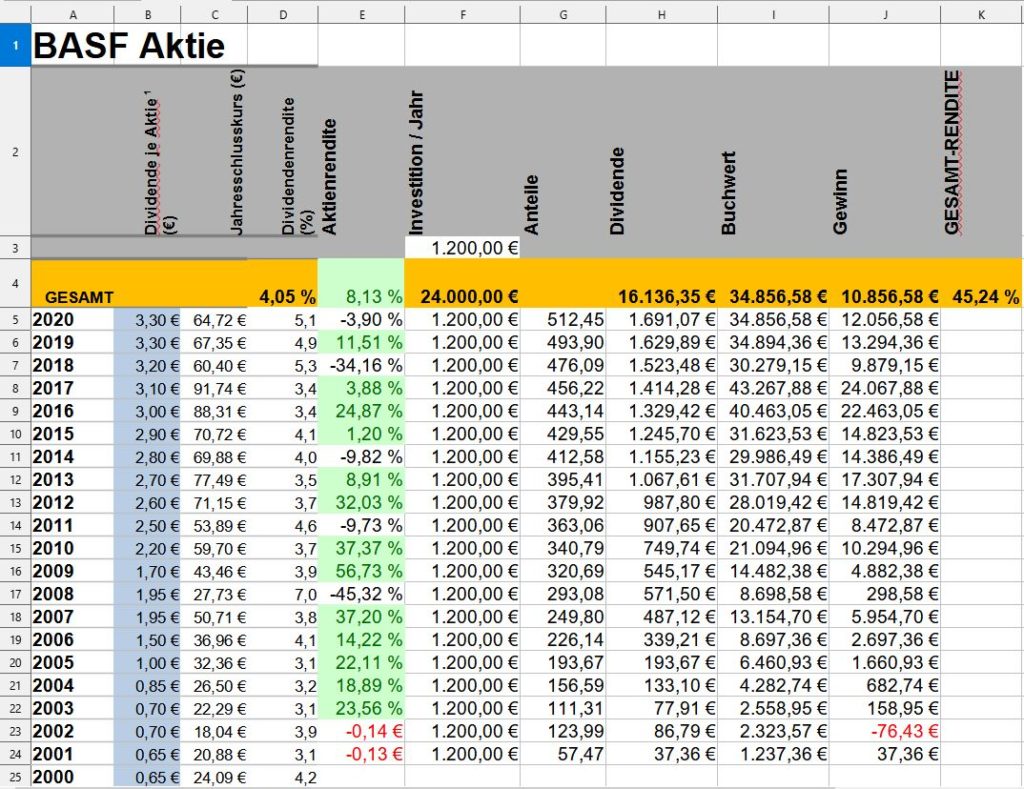Select 2012 stock return 32,03 %
1024x789 pixels.
click(361, 502)
